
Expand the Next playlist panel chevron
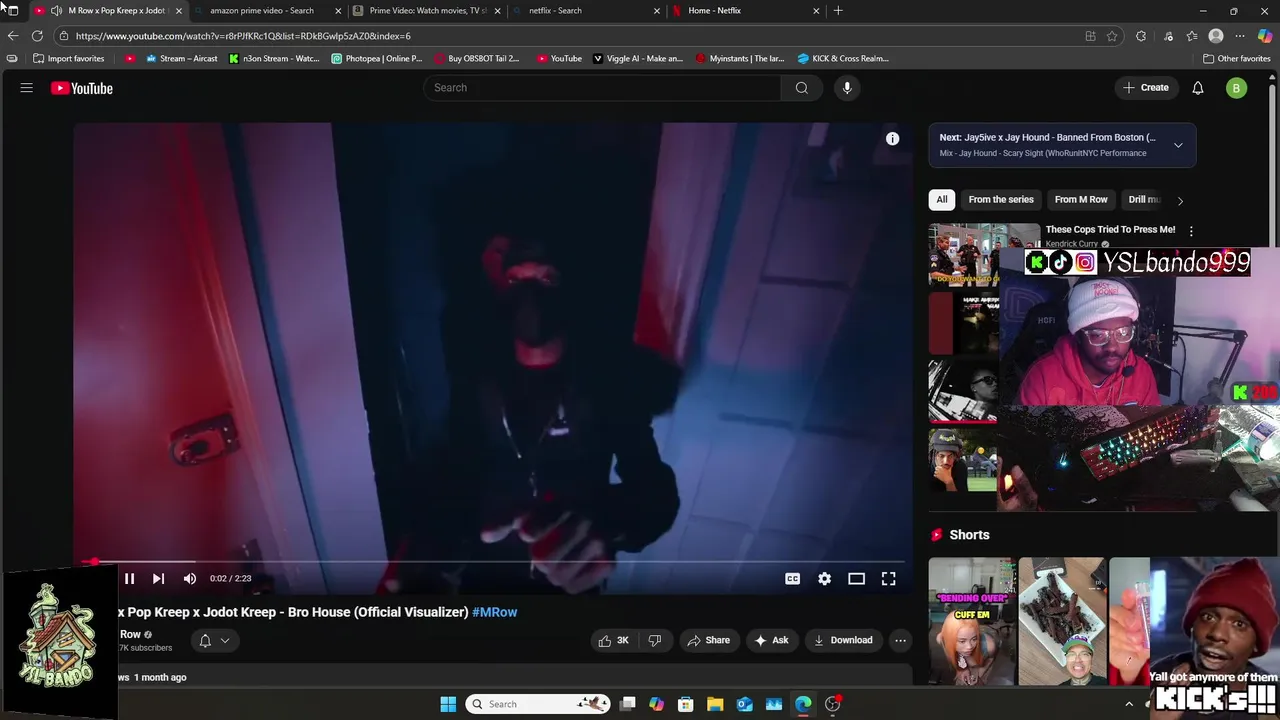1178,145
